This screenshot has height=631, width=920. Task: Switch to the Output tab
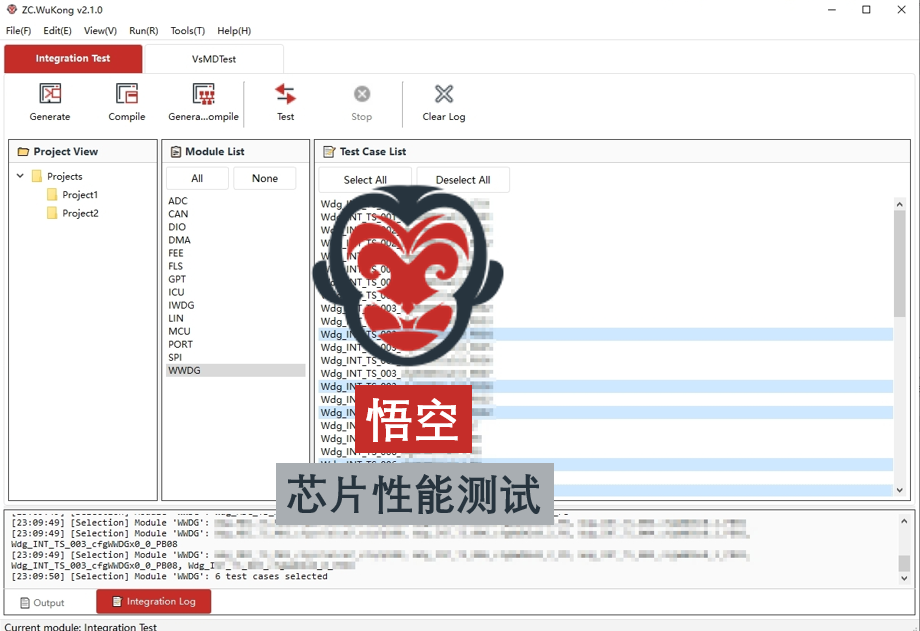coord(42,602)
